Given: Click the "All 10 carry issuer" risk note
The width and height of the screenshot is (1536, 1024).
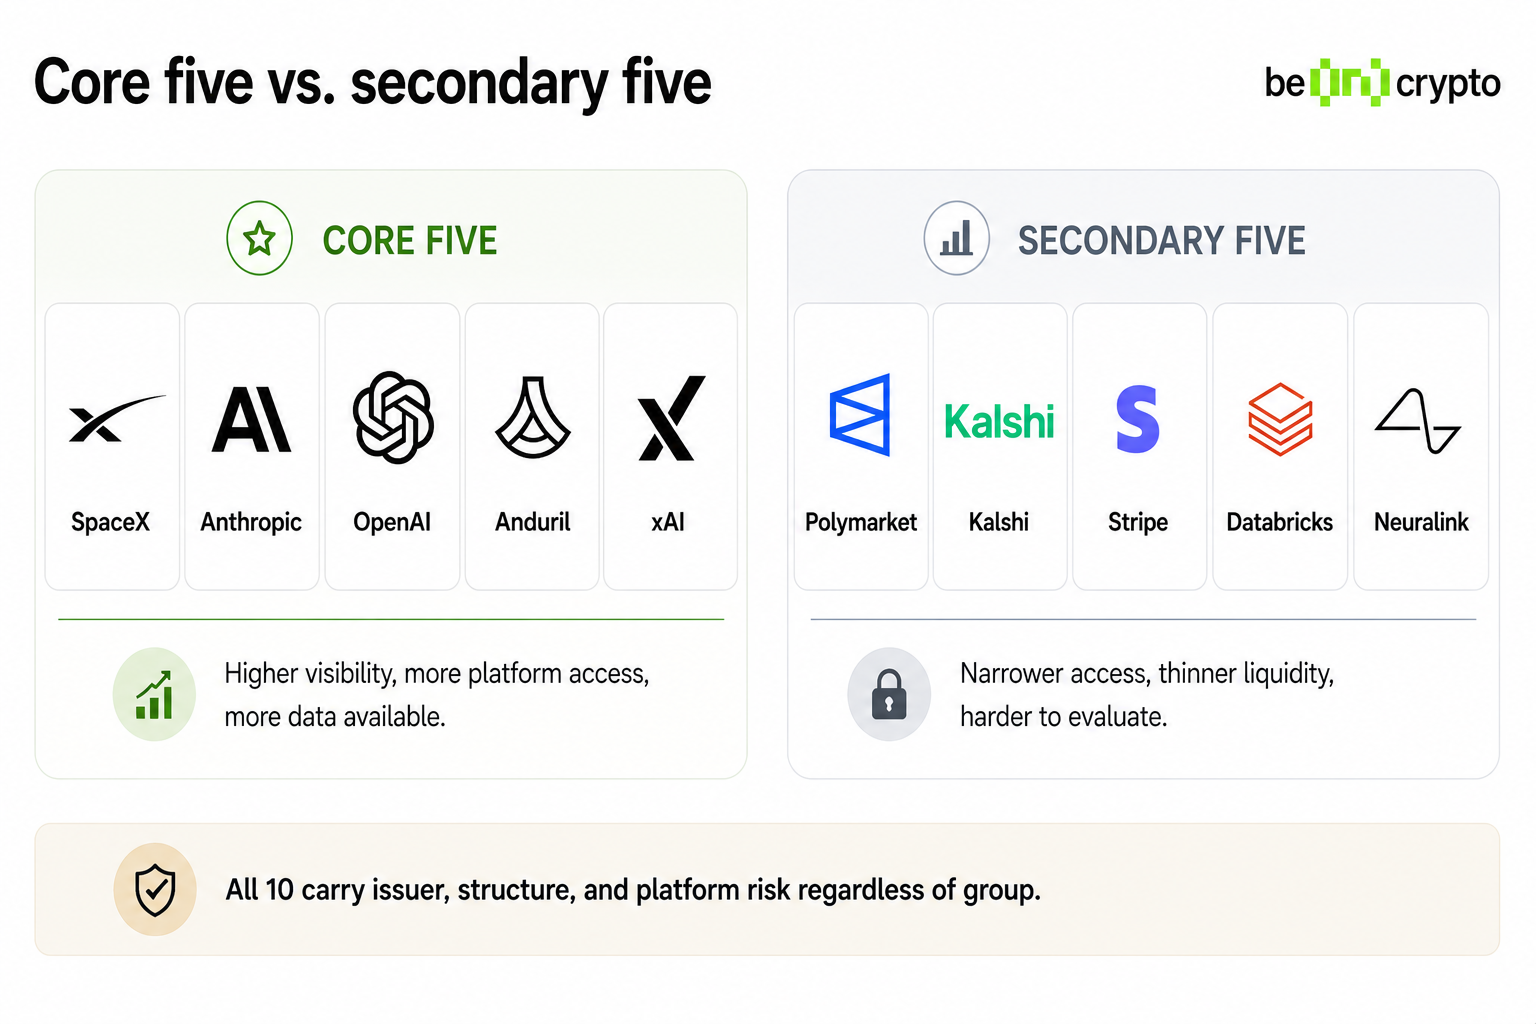Looking at the screenshot, I should click(633, 890).
